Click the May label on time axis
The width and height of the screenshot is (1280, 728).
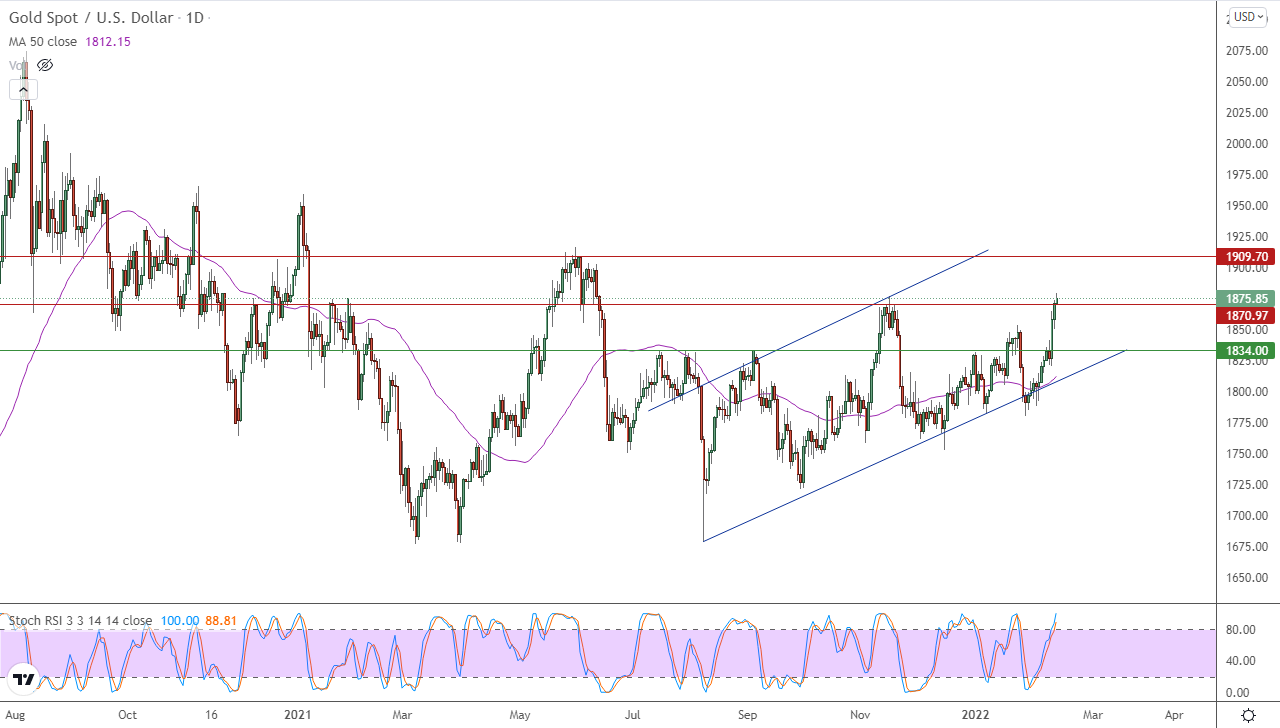pos(521,715)
